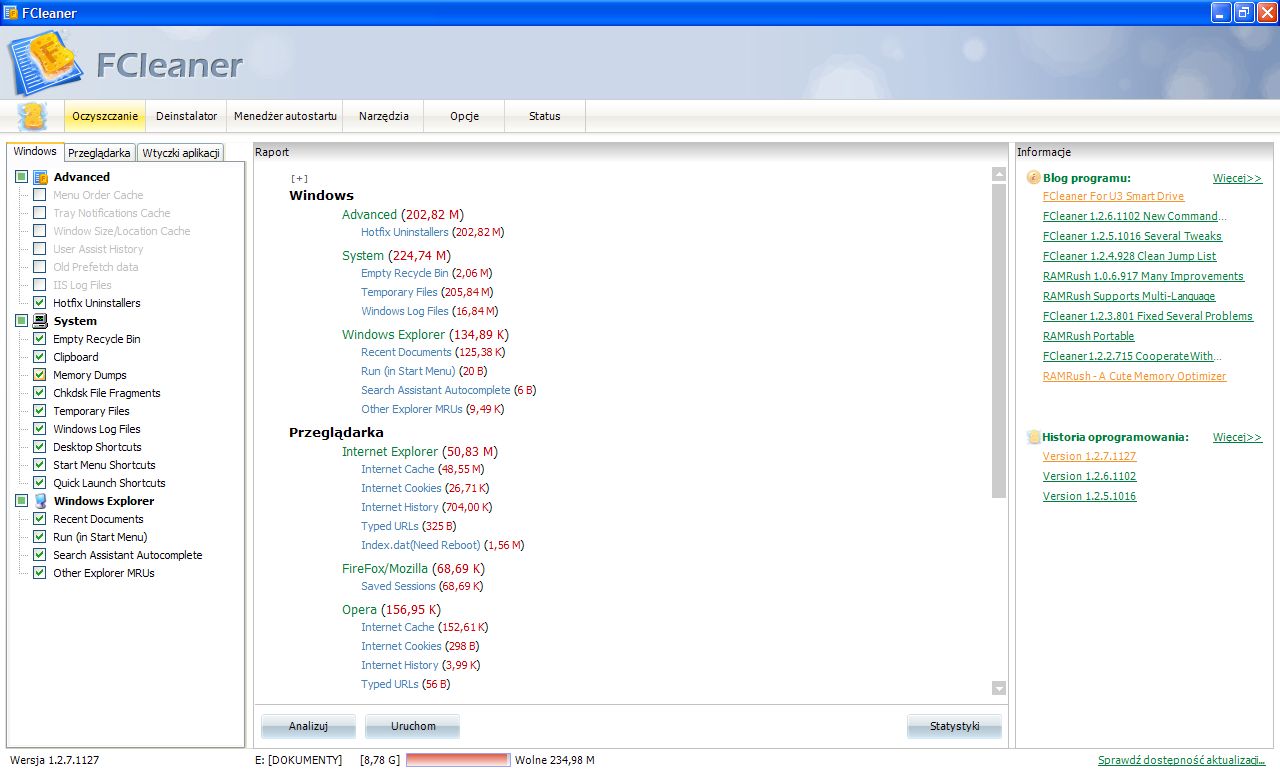Select Index.dat(Need Reboot) report entry
Screen dimensions: 1280x770
pyautogui.click(x=421, y=545)
